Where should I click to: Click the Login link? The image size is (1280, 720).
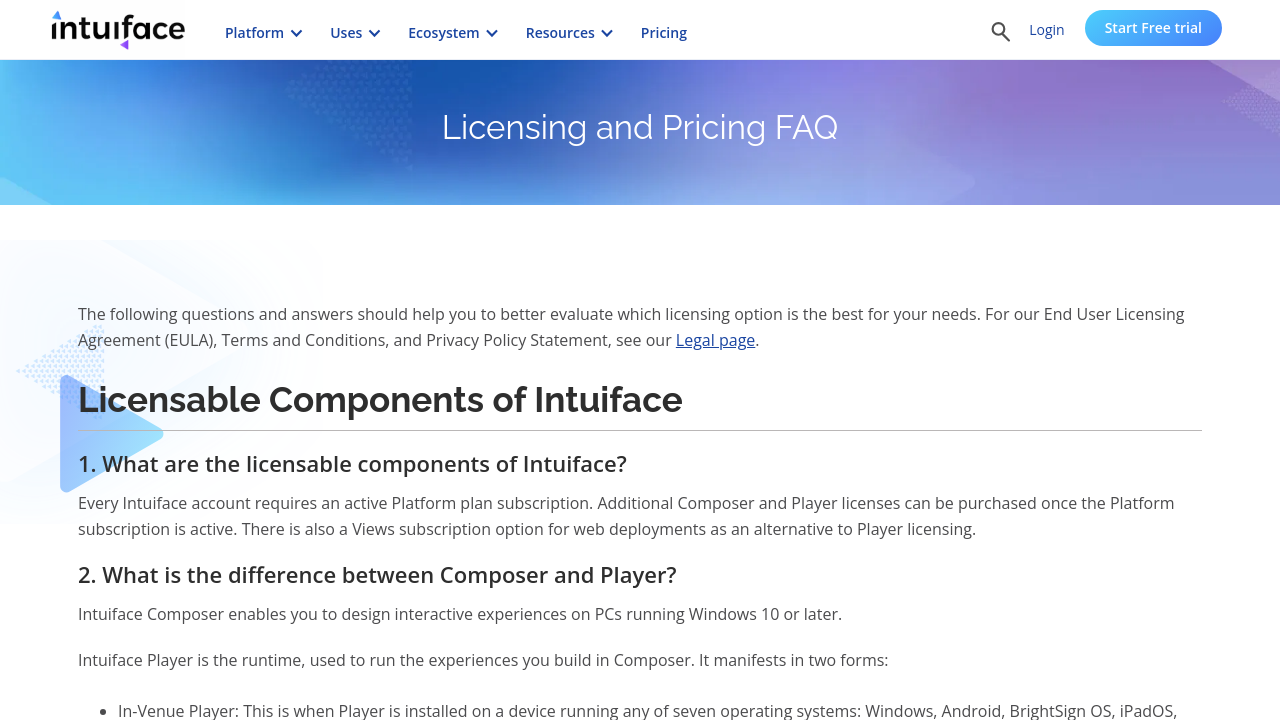[x=1046, y=30]
